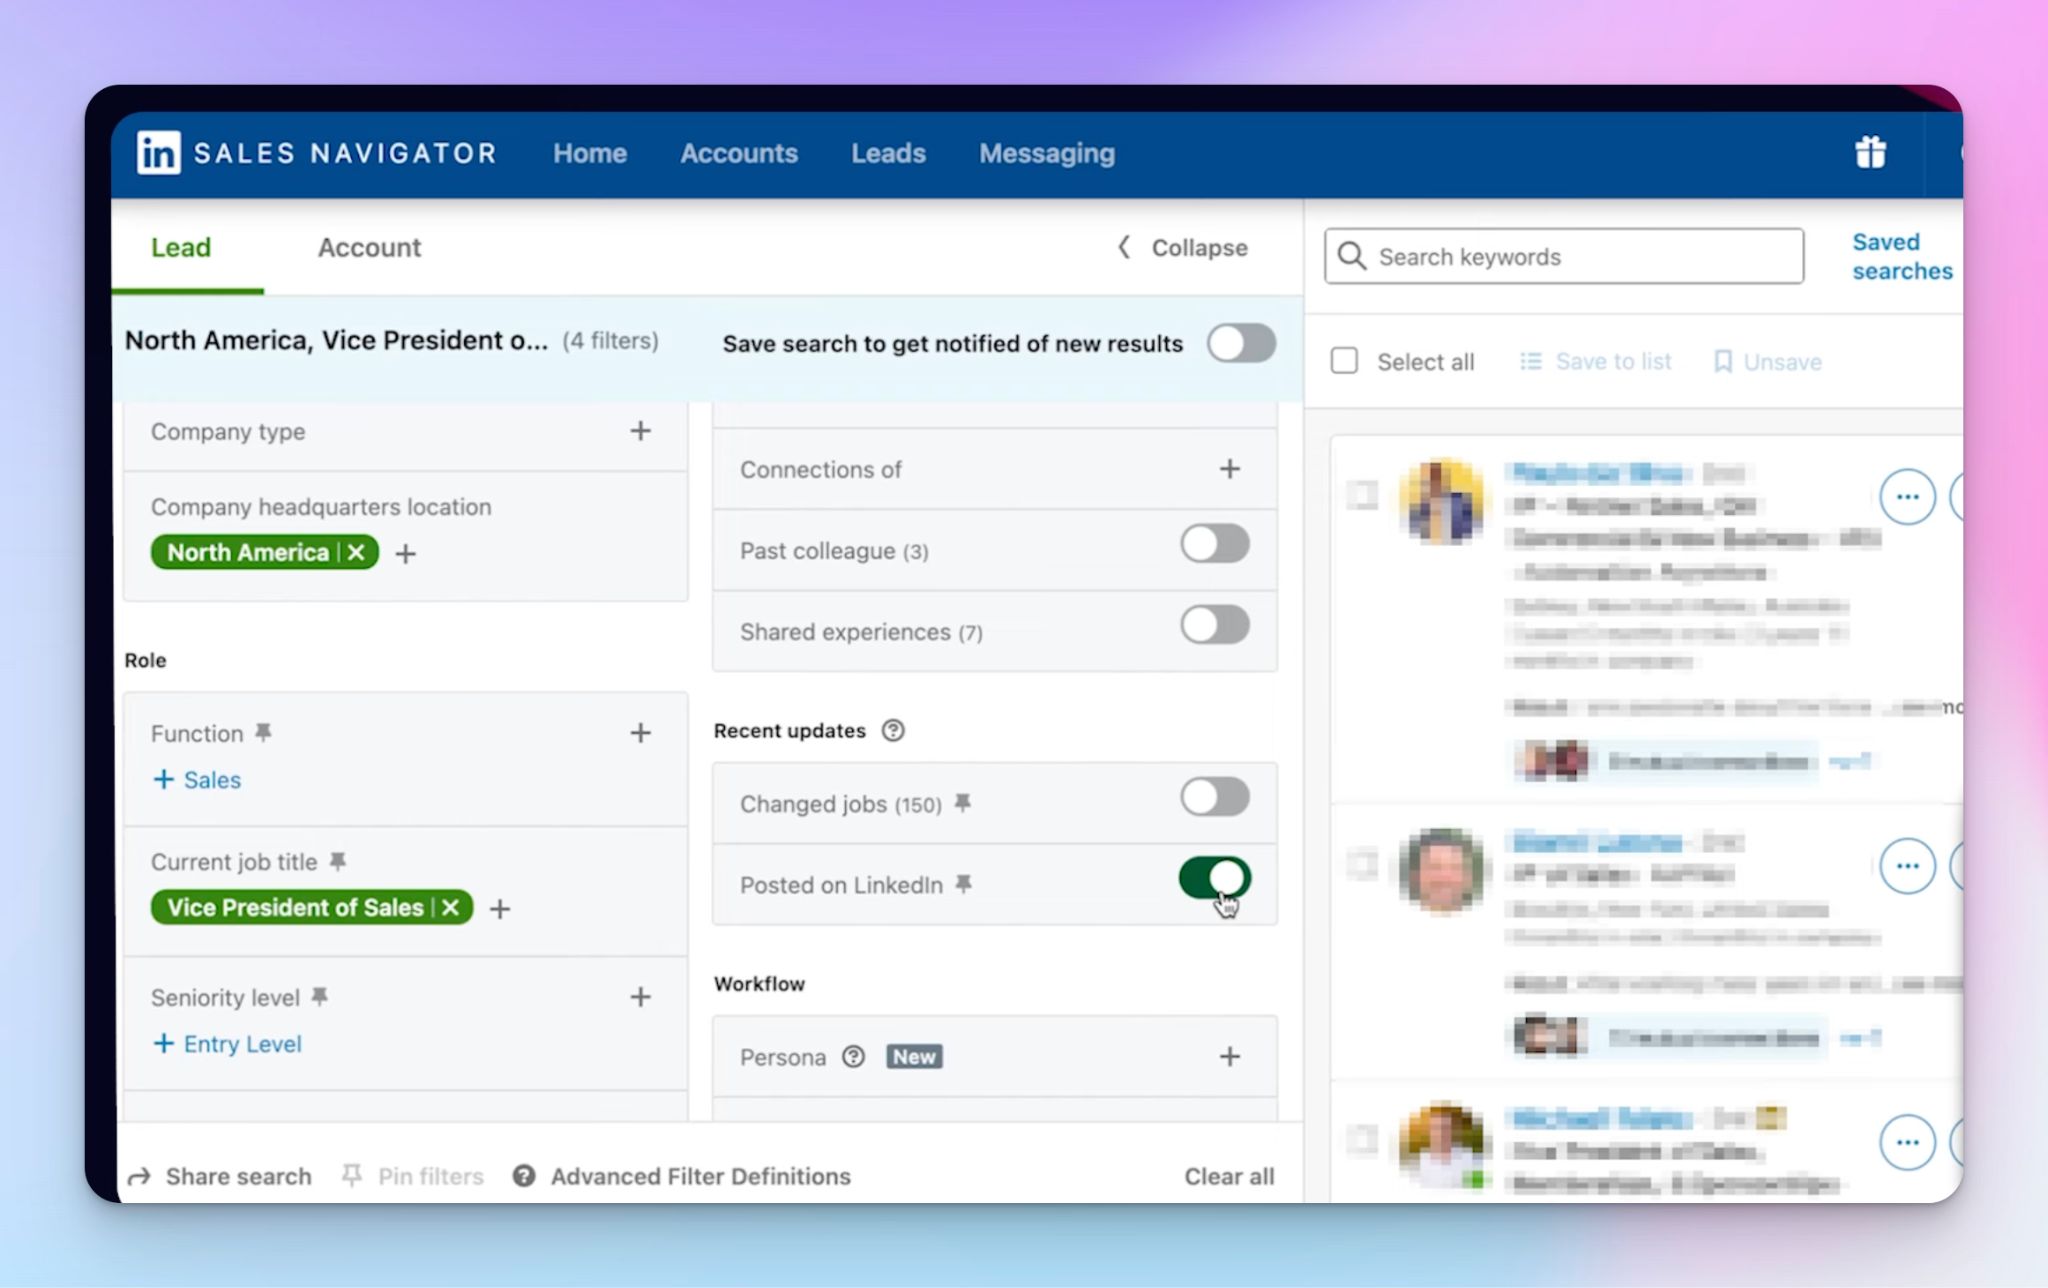This screenshot has height=1288, width=2048.
Task: Remove Vice President of Sales chip
Action: point(451,907)
